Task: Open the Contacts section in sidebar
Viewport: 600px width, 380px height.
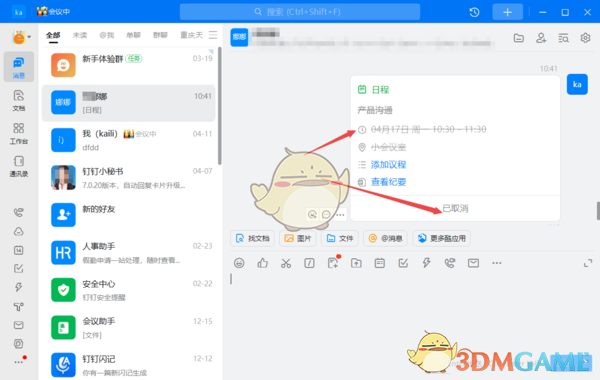Action: pos(18,166)
